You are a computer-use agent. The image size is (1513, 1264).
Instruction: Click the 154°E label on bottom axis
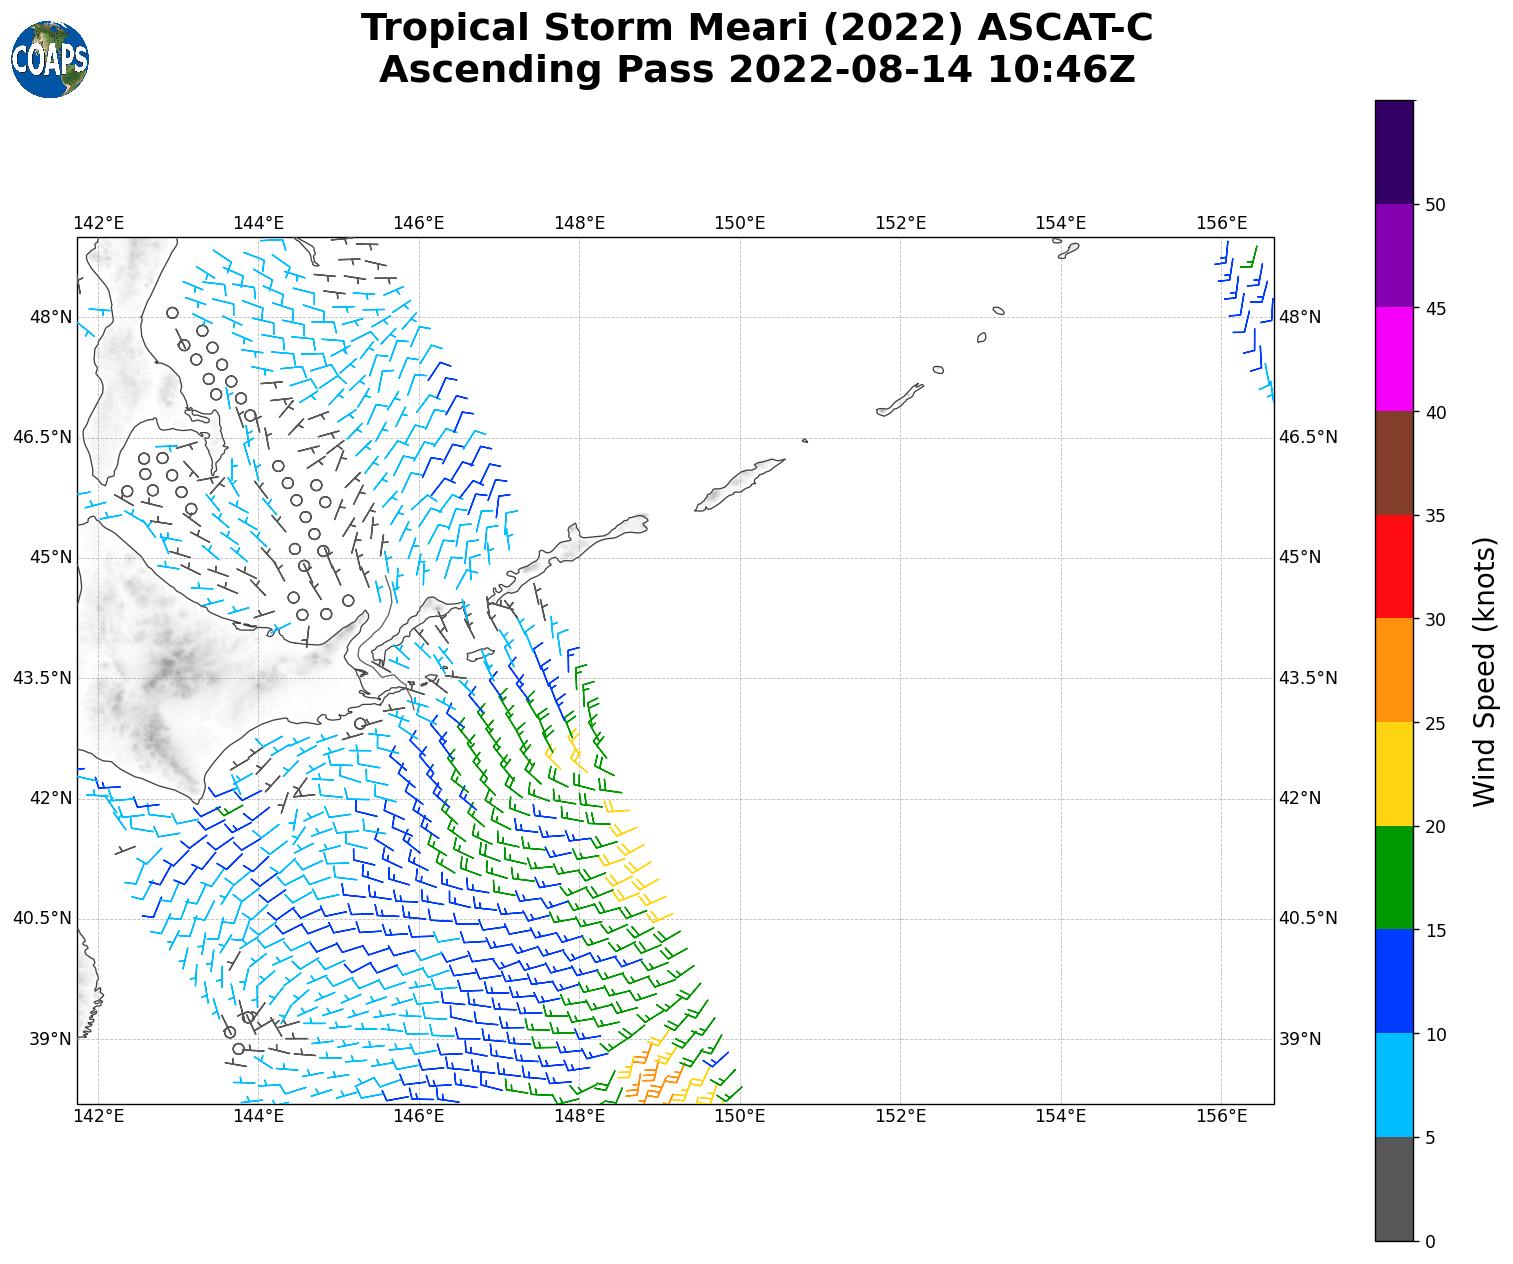(x=1060, y=1117)
